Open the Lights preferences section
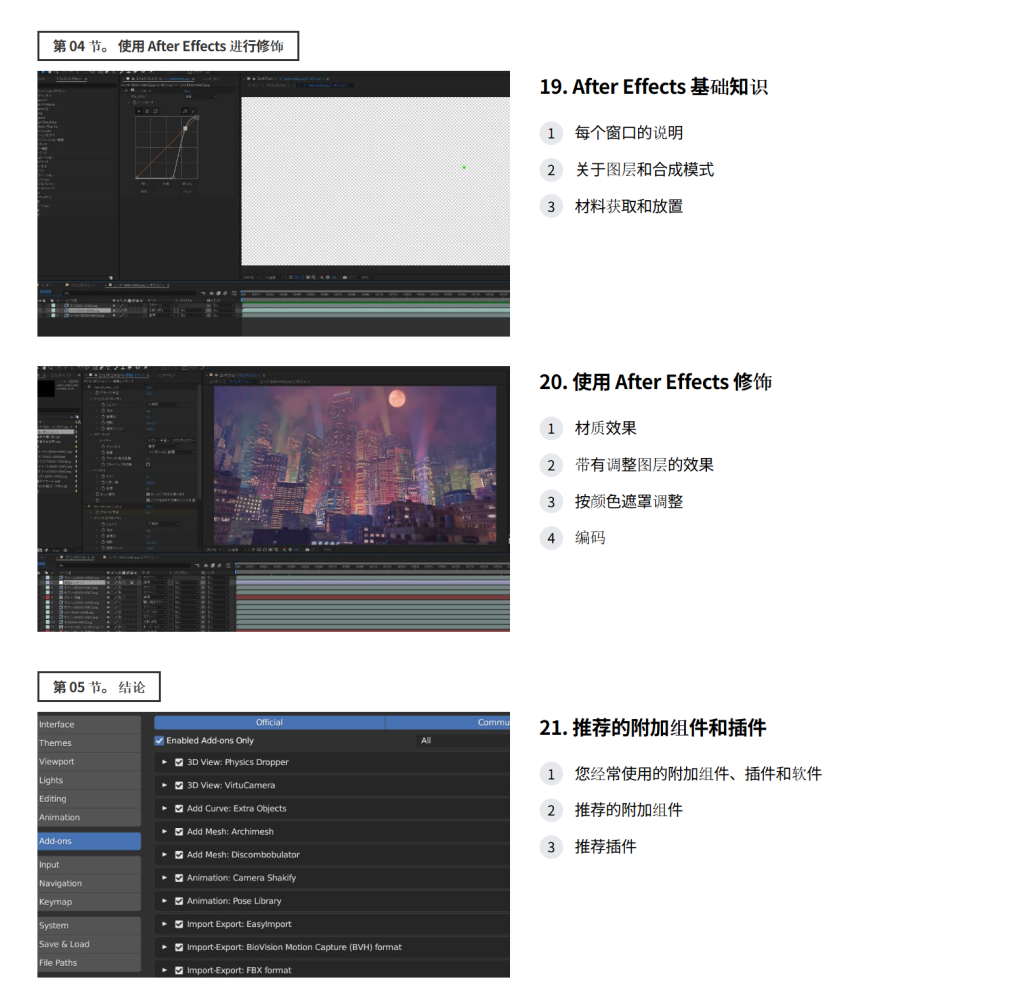This screenshot has height=994, width=1024. point(89,780)
